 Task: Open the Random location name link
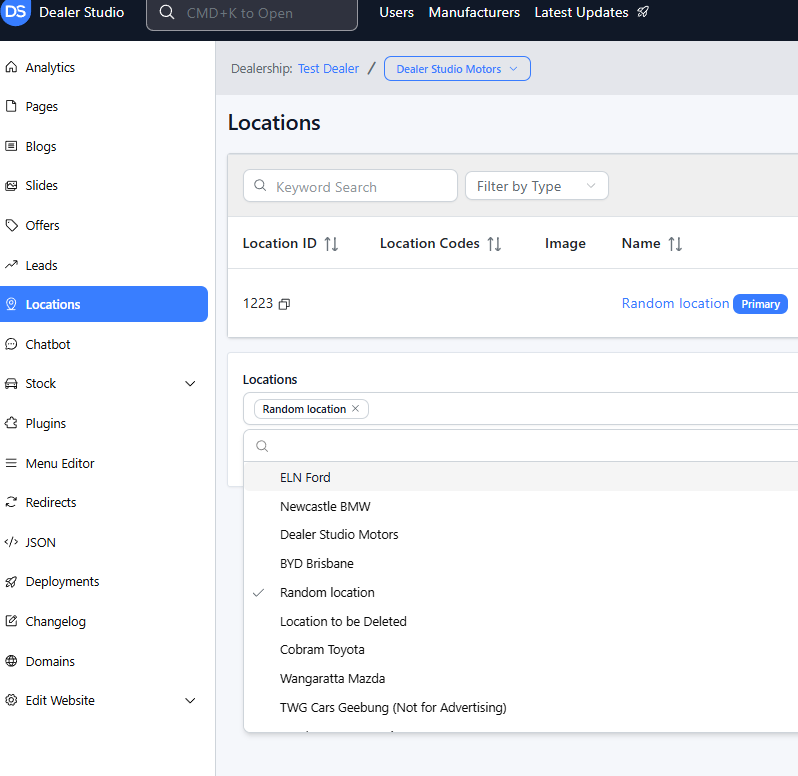(x=675, y=304)
